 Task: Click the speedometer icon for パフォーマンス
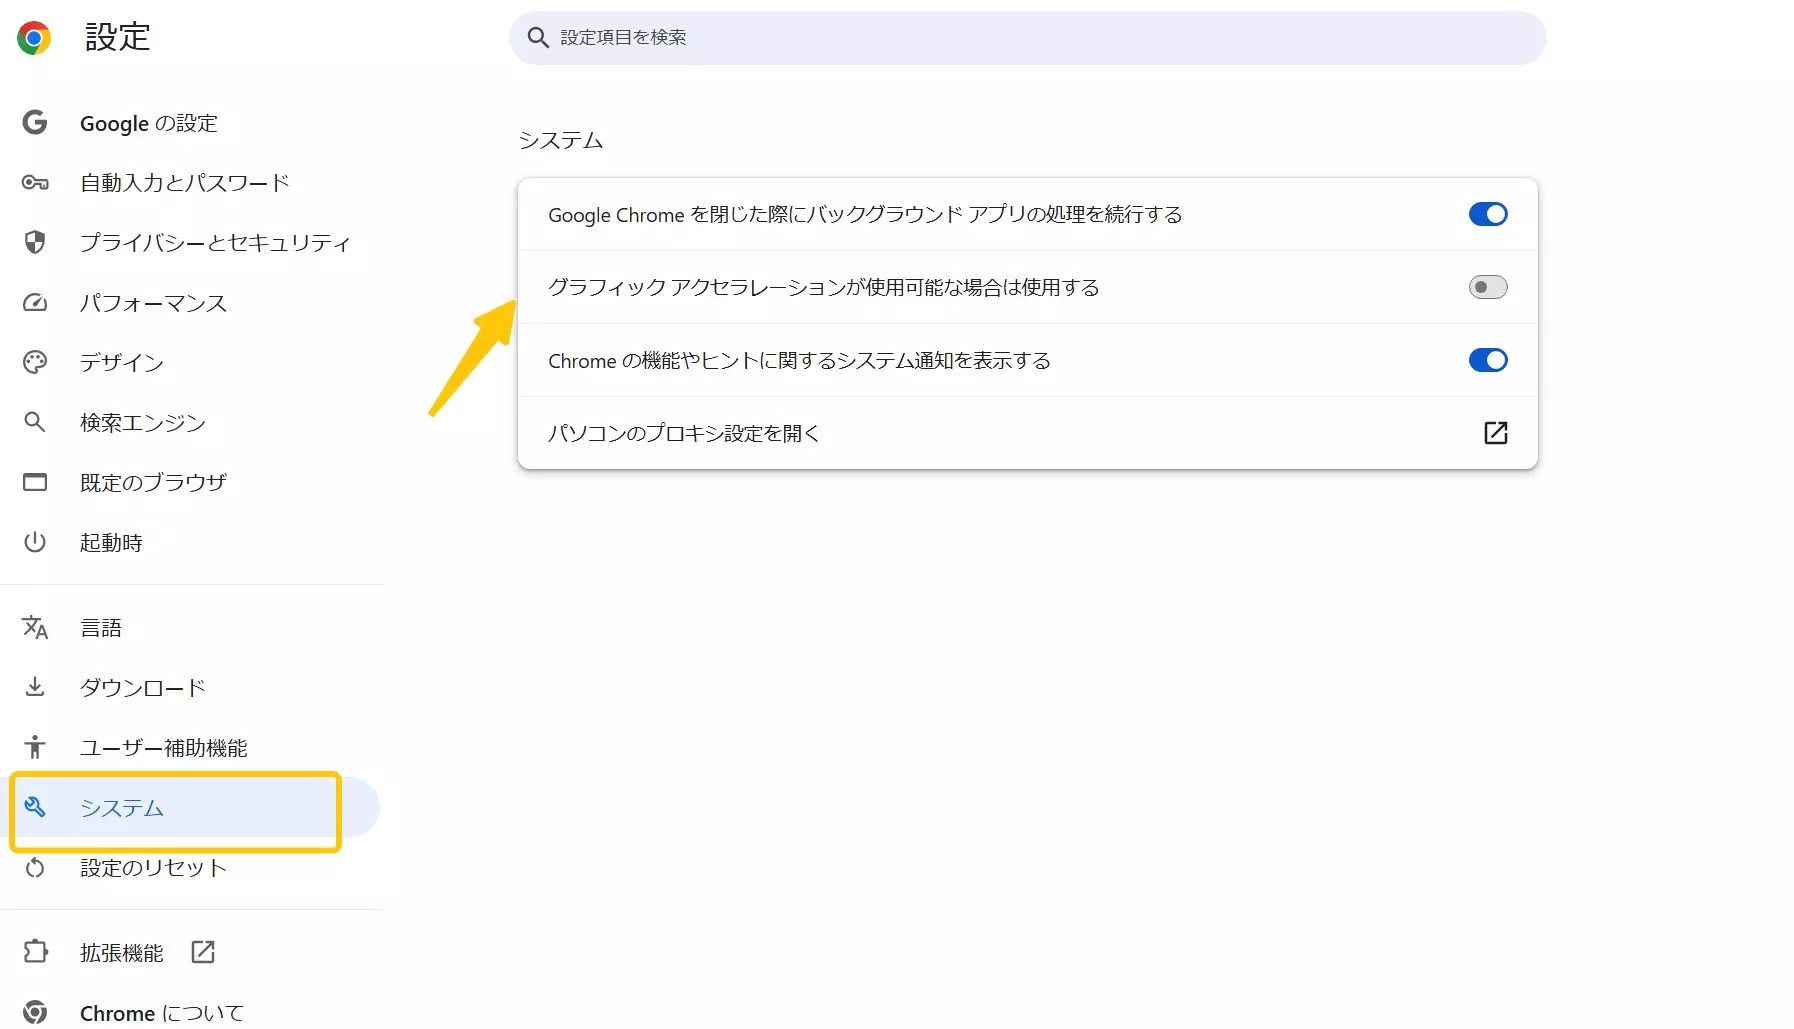click(35, 302)
